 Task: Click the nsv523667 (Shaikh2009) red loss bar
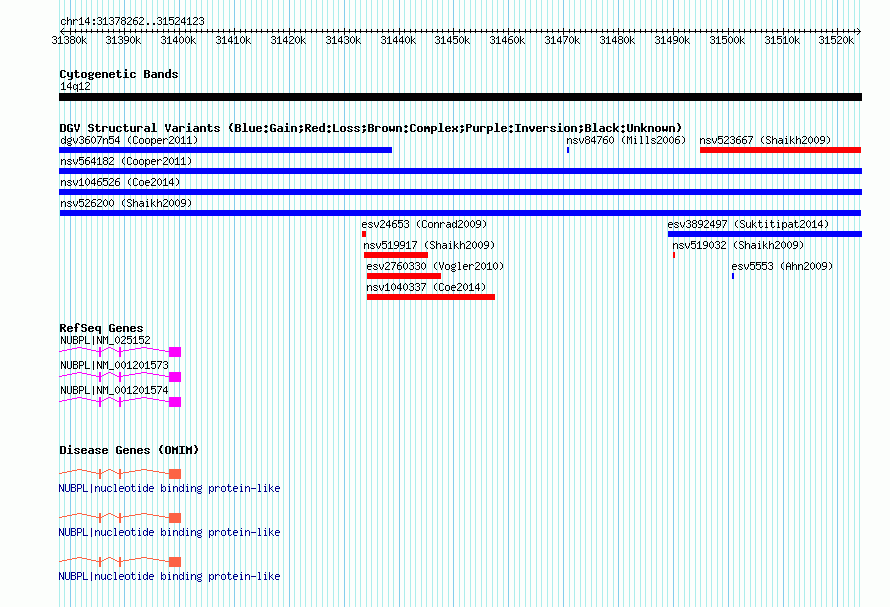pos(780,150)
